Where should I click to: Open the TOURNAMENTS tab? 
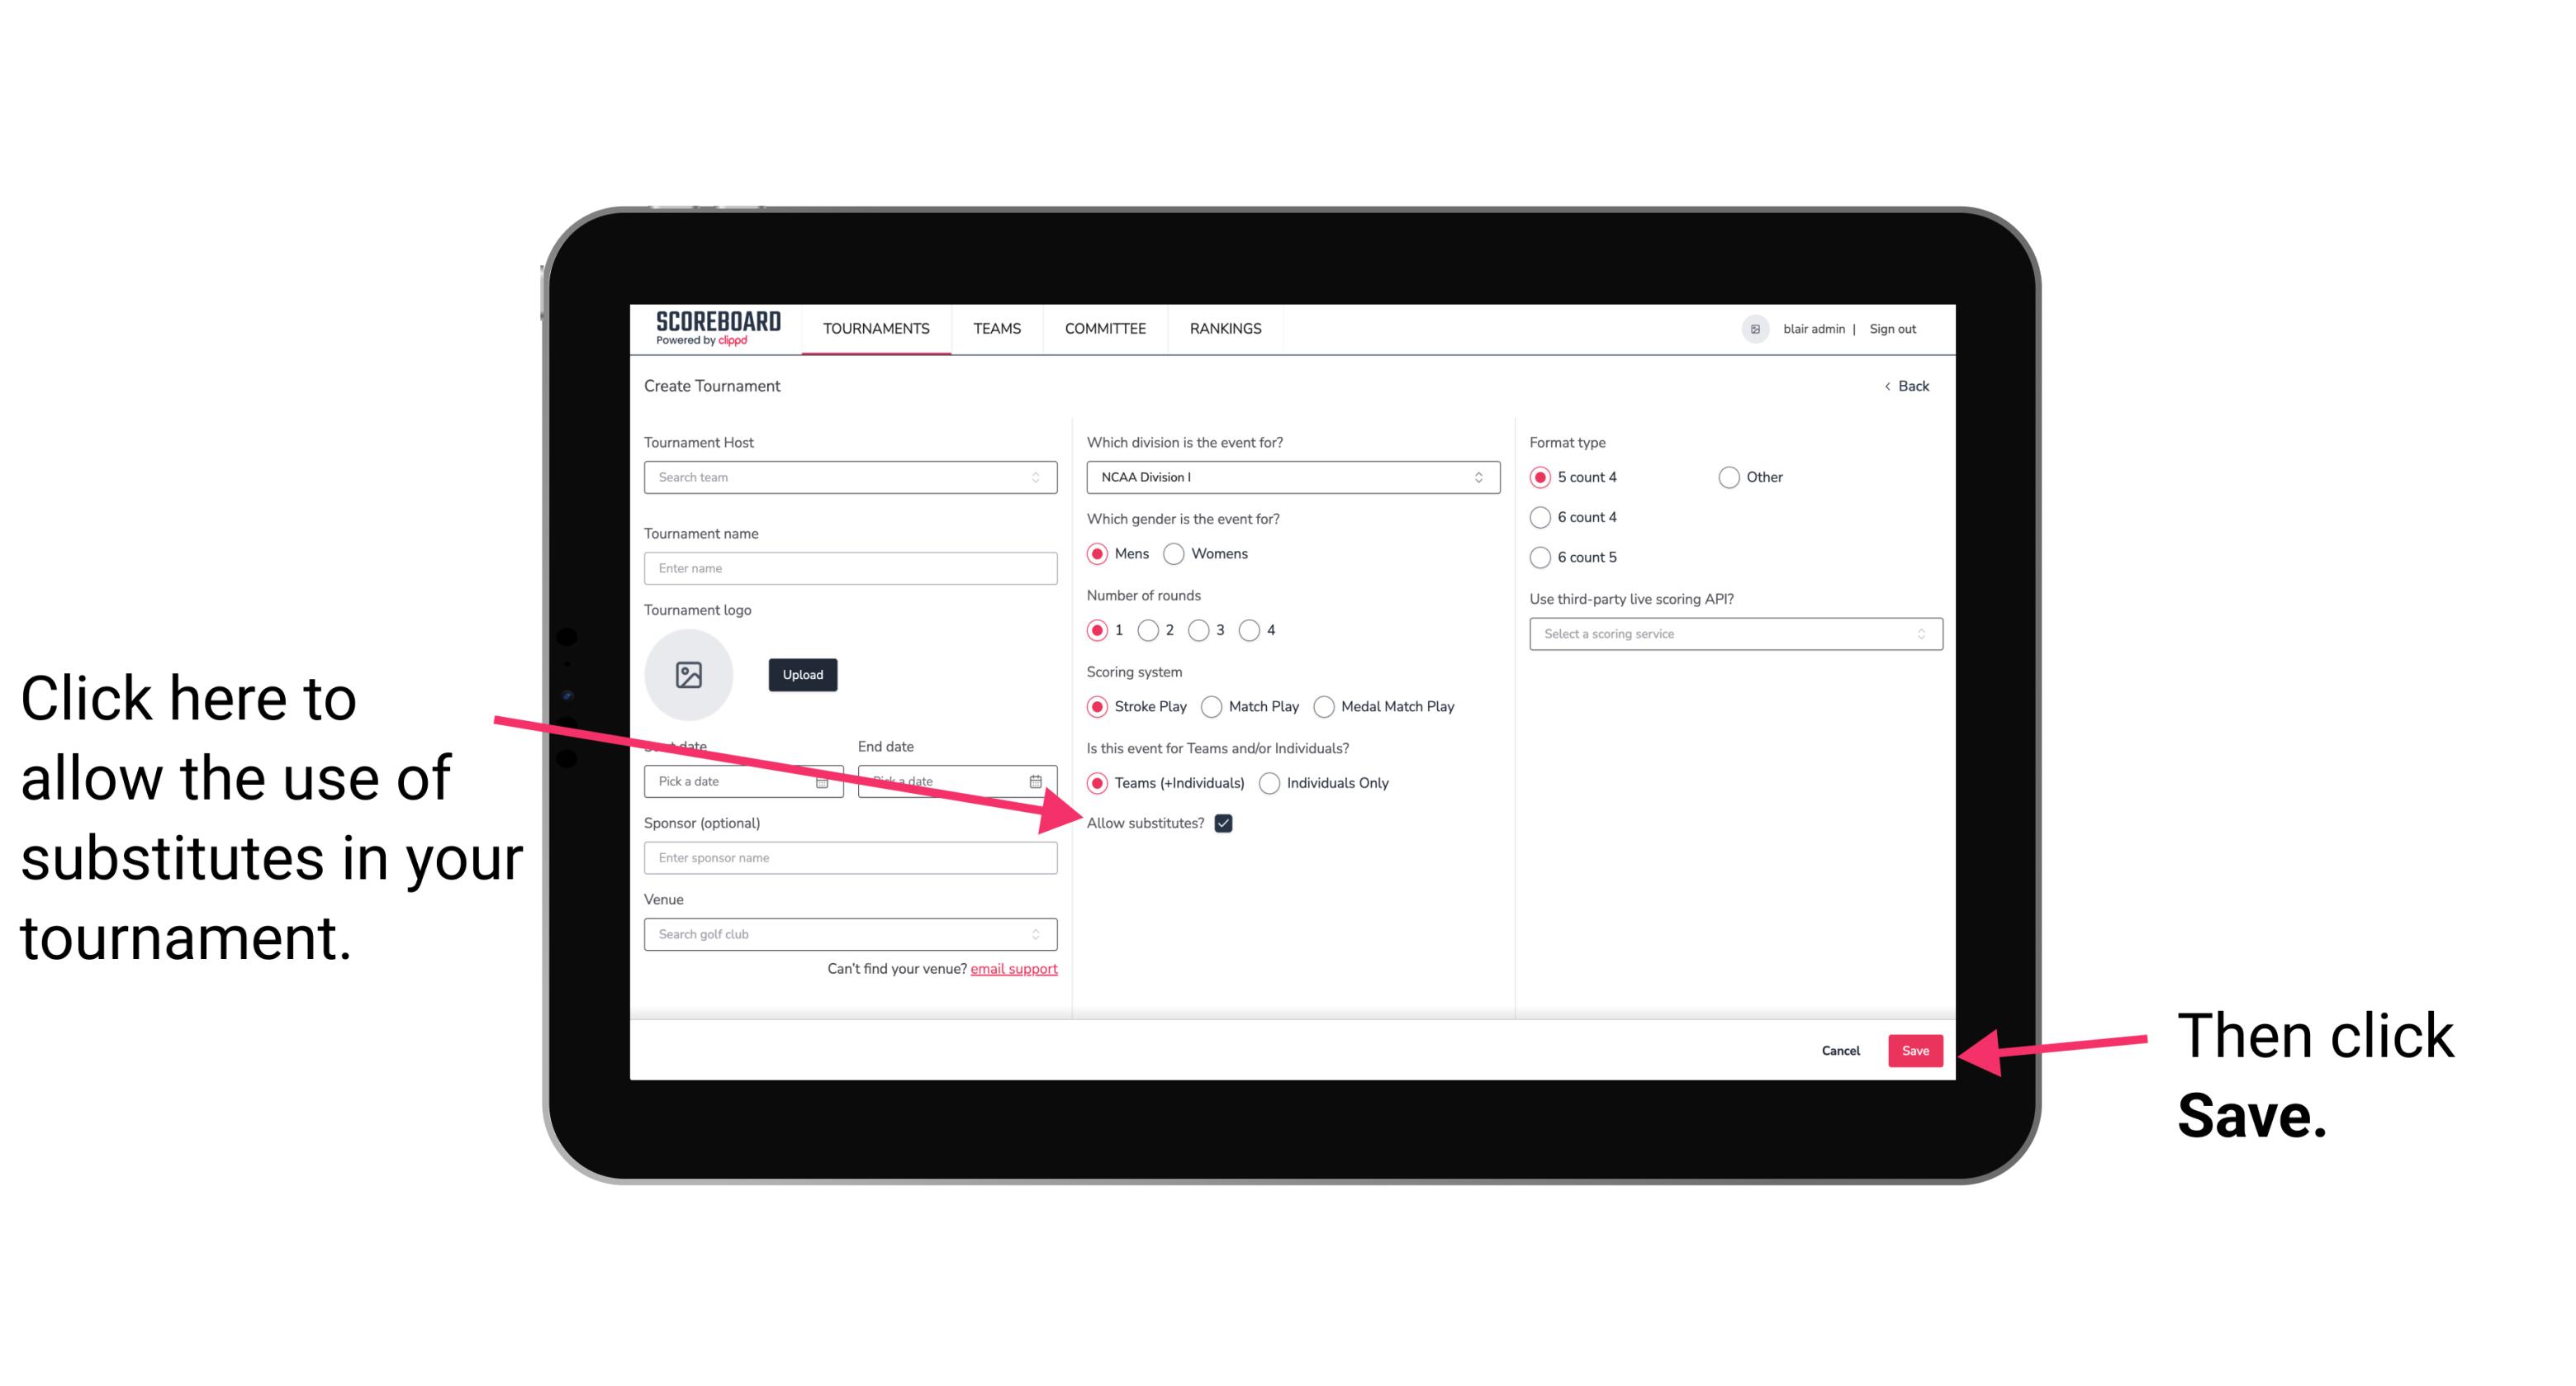[x=875, y=330]
